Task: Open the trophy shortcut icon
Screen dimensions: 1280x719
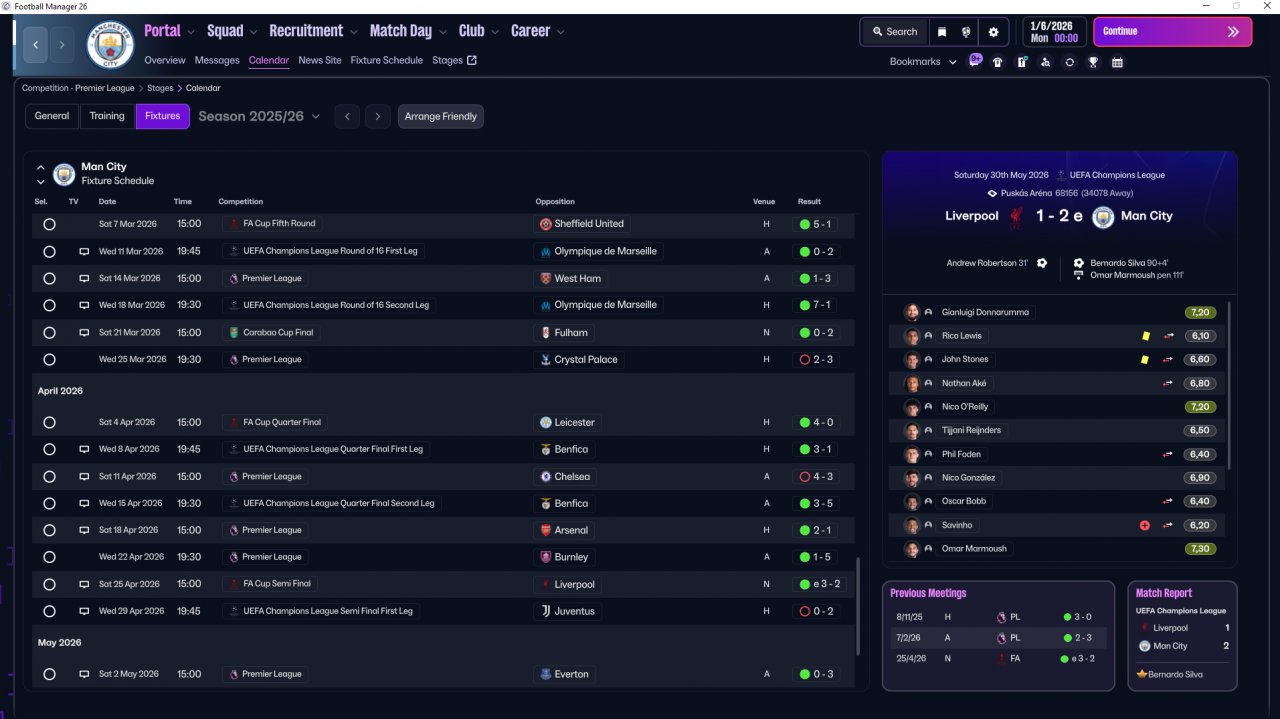Action: coord(1093,62)
